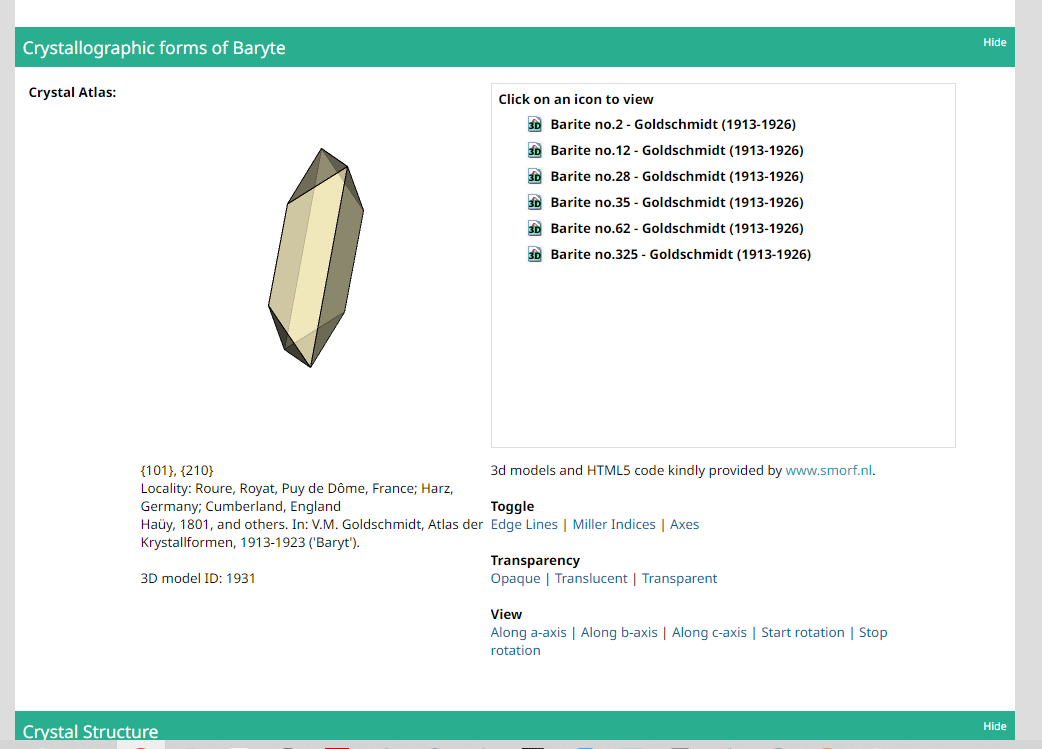Select the 3D icon next to Barite no.35
Screen dimensions: 1042x749
pyautogui.click(x=534, y=203)
